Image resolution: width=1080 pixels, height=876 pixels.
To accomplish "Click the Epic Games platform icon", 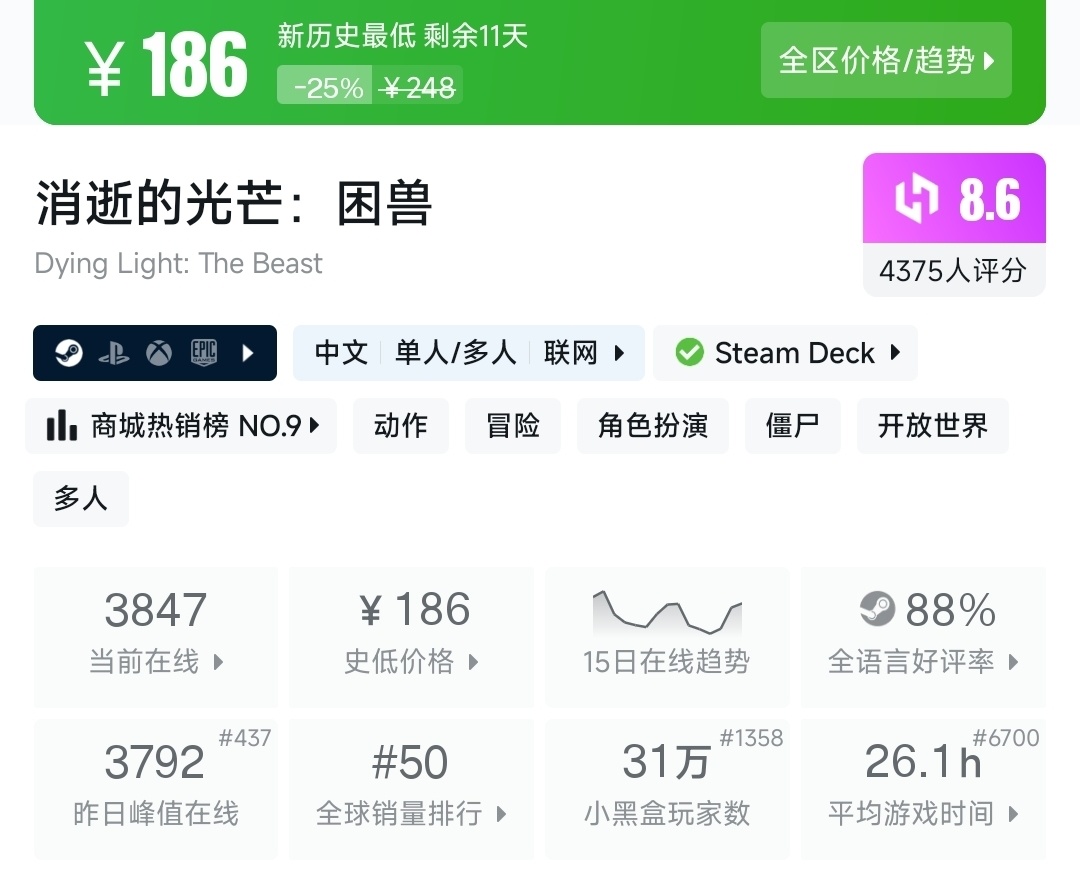I will pyautogui.click(x=204, y=353).
